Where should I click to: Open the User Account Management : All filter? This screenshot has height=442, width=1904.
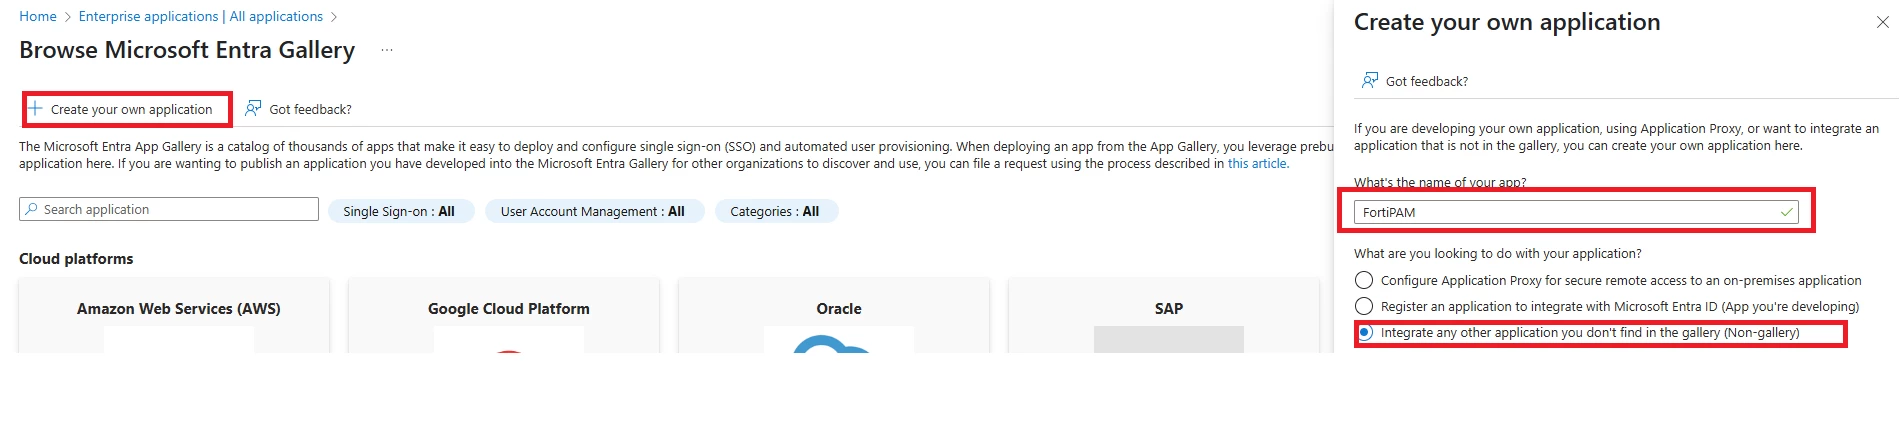[594, 211]
